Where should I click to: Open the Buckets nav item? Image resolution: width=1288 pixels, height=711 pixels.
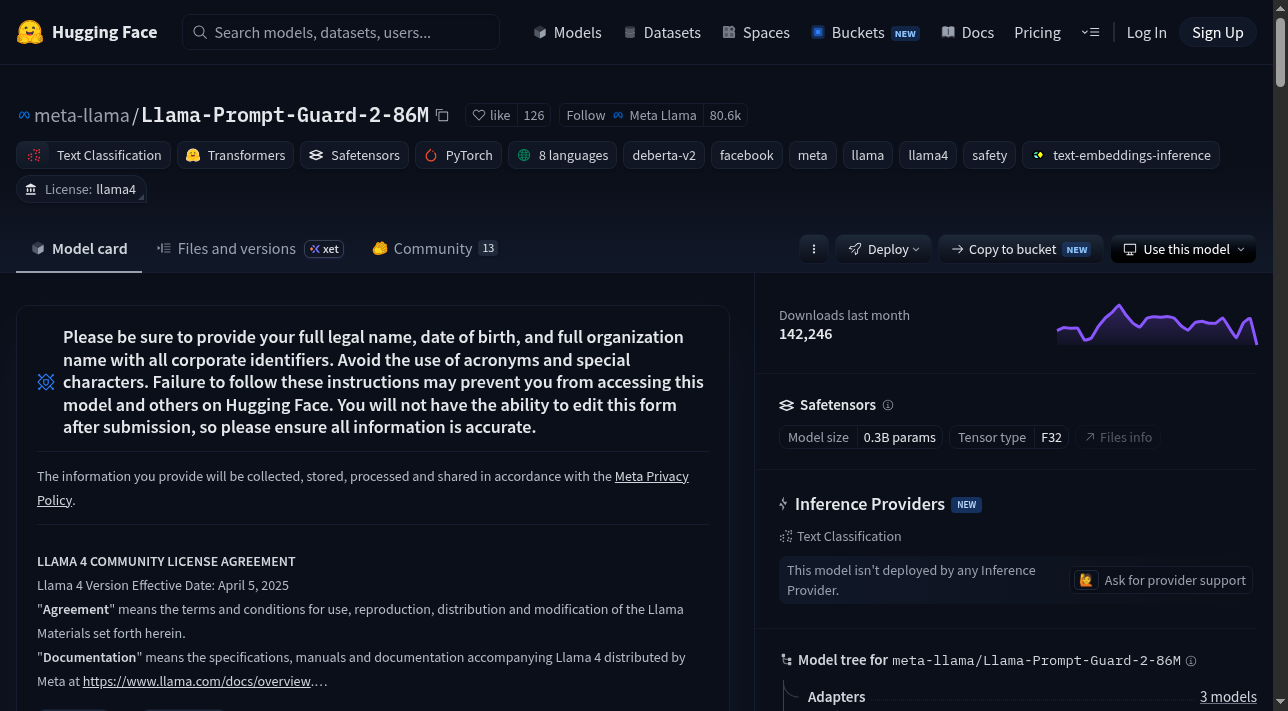864,32
